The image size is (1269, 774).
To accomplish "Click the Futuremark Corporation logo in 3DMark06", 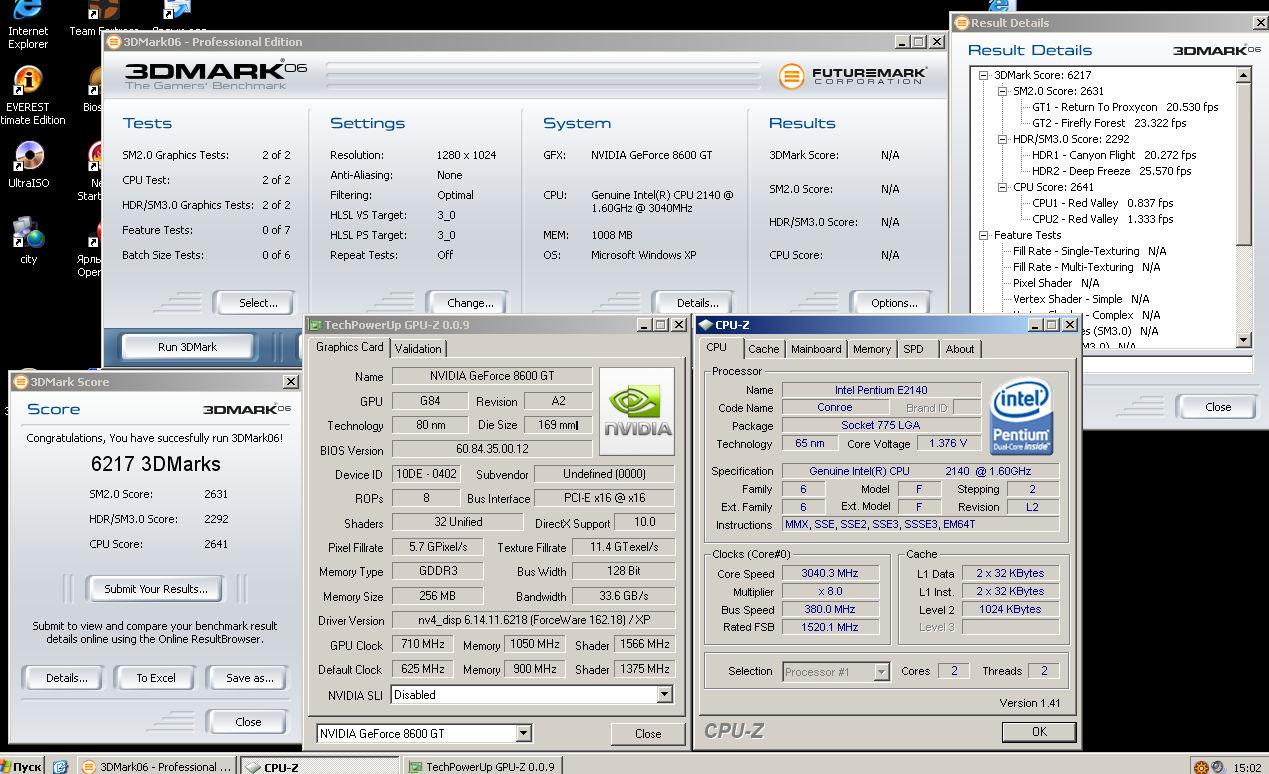I will (853, 76).
